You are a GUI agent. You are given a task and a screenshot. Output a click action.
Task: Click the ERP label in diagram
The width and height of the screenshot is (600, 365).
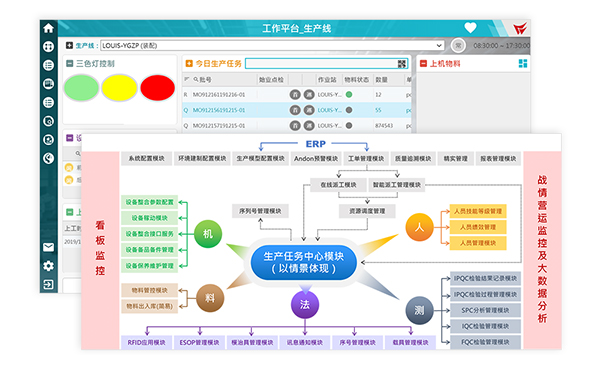[x=316, y=144]
